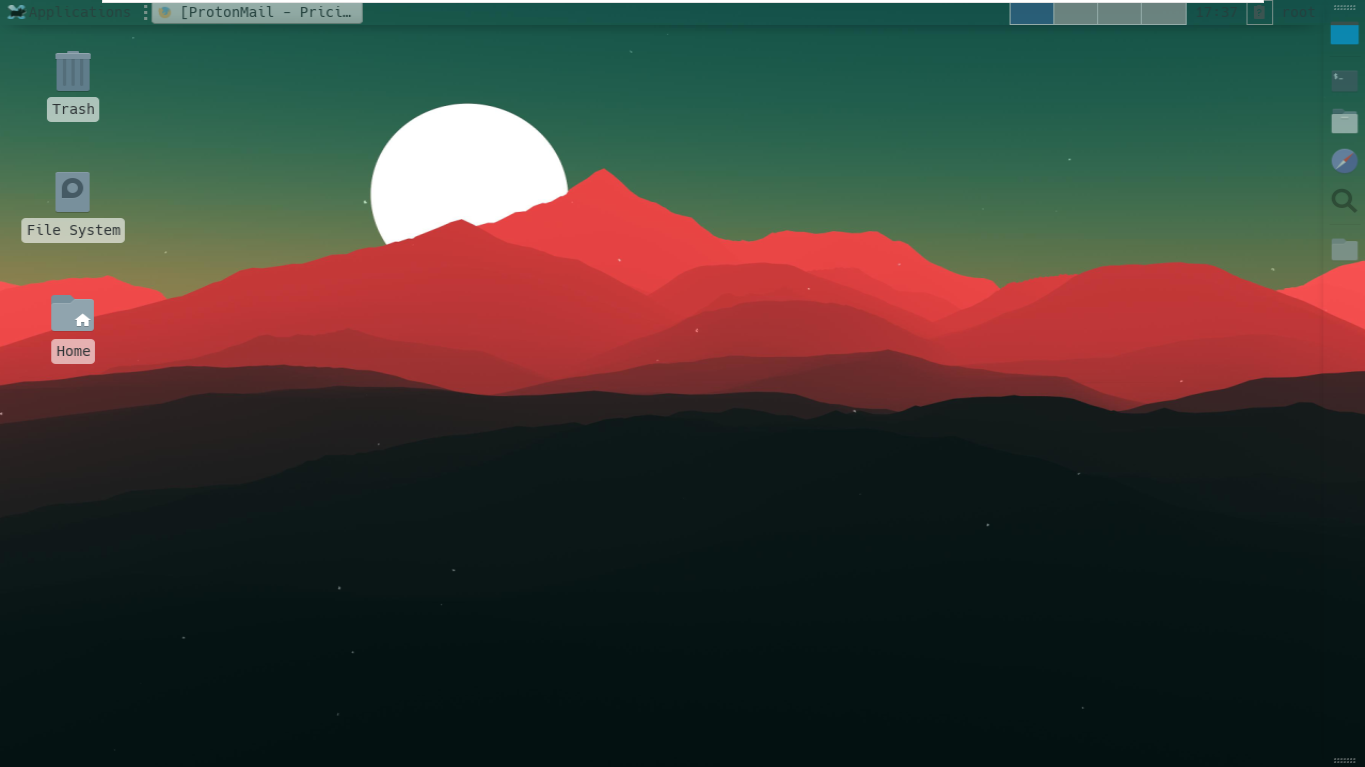The width and height of the screenshot is (1365, 767).
Task: Launch the terminal emulator from the dock
Action: [1344, 79]
